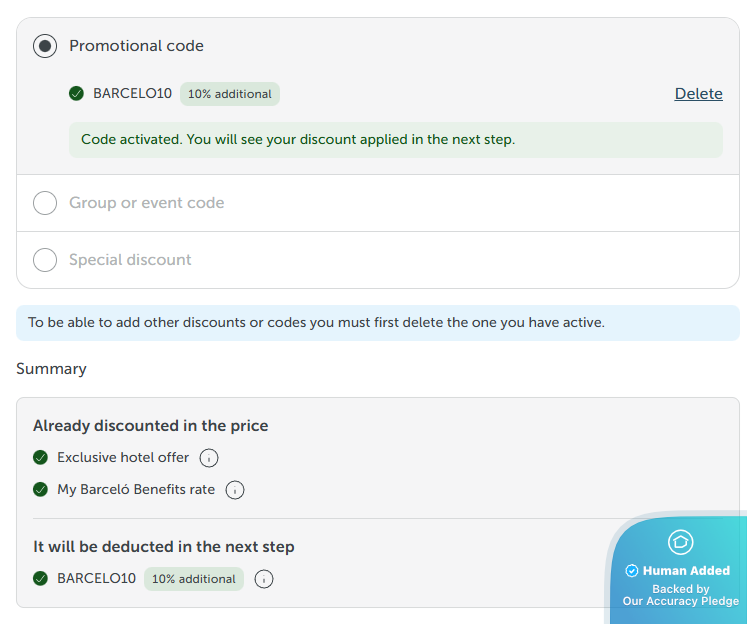Click info icon beside Exclusive hotel offer
The height and width of the screenshot is (624, 747).
pyautogui.click(x=209, y=458)
